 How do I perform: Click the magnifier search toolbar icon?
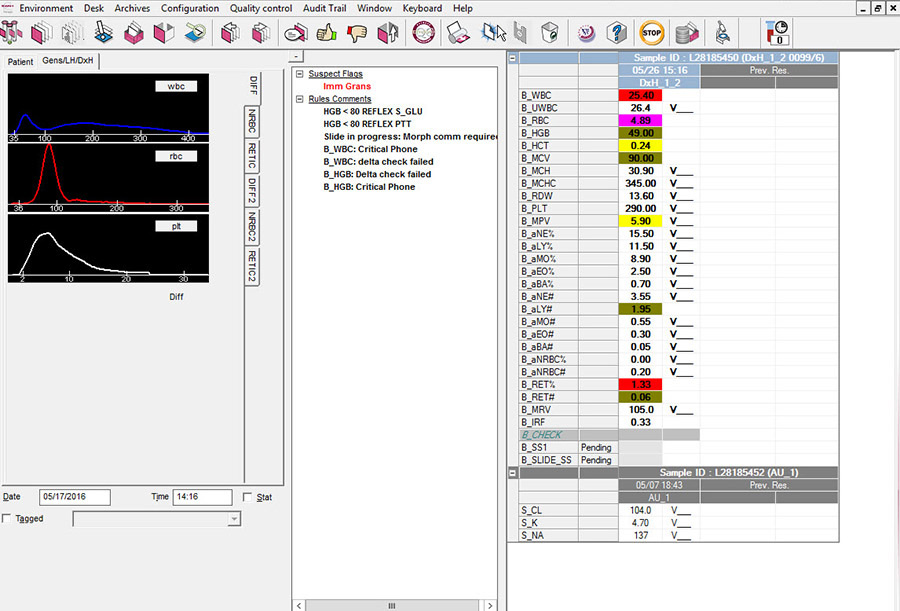pyautogui.click(x=195, y=33)
